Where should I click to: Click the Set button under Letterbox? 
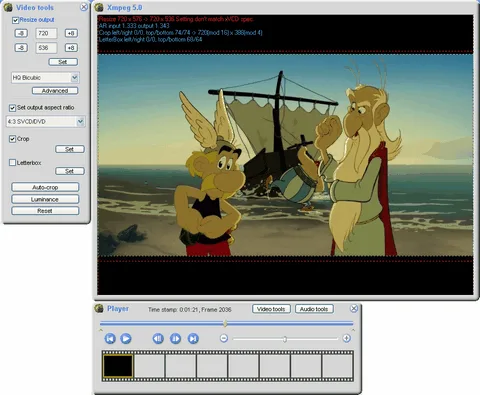tap(70, 171)
